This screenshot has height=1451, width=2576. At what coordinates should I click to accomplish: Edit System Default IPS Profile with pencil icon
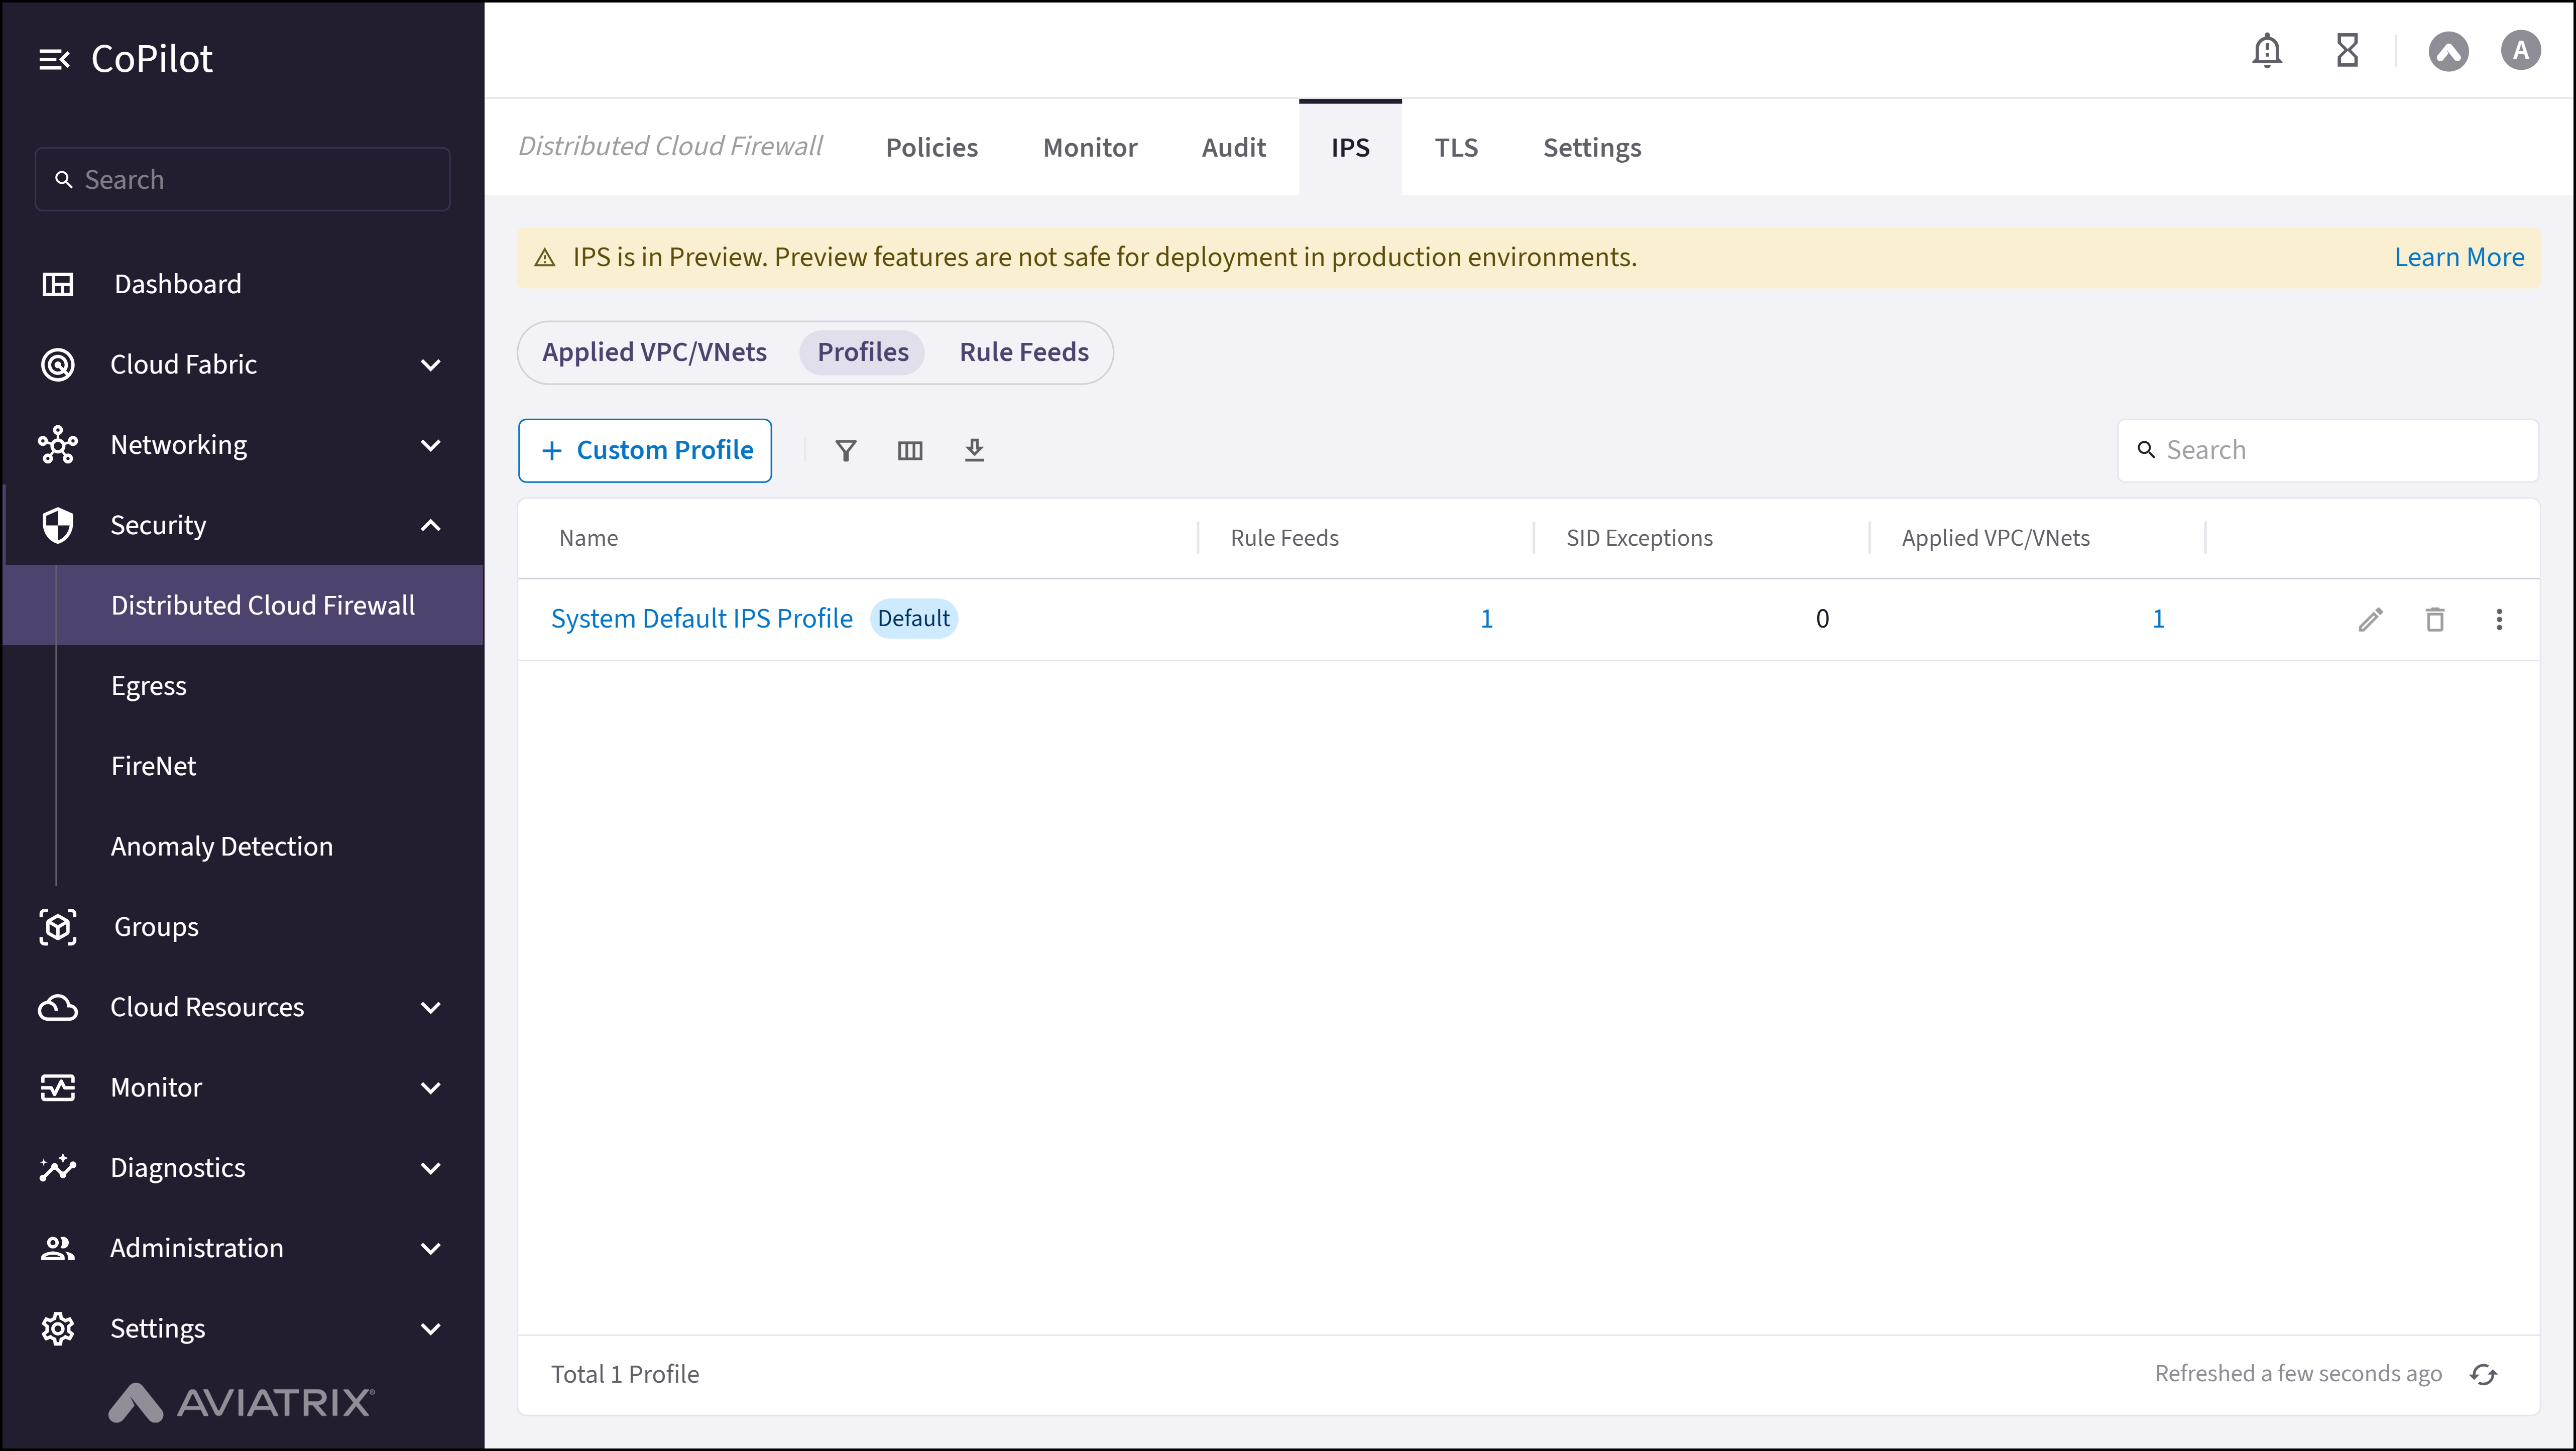pyautogui.click(x=2370, y=620)
